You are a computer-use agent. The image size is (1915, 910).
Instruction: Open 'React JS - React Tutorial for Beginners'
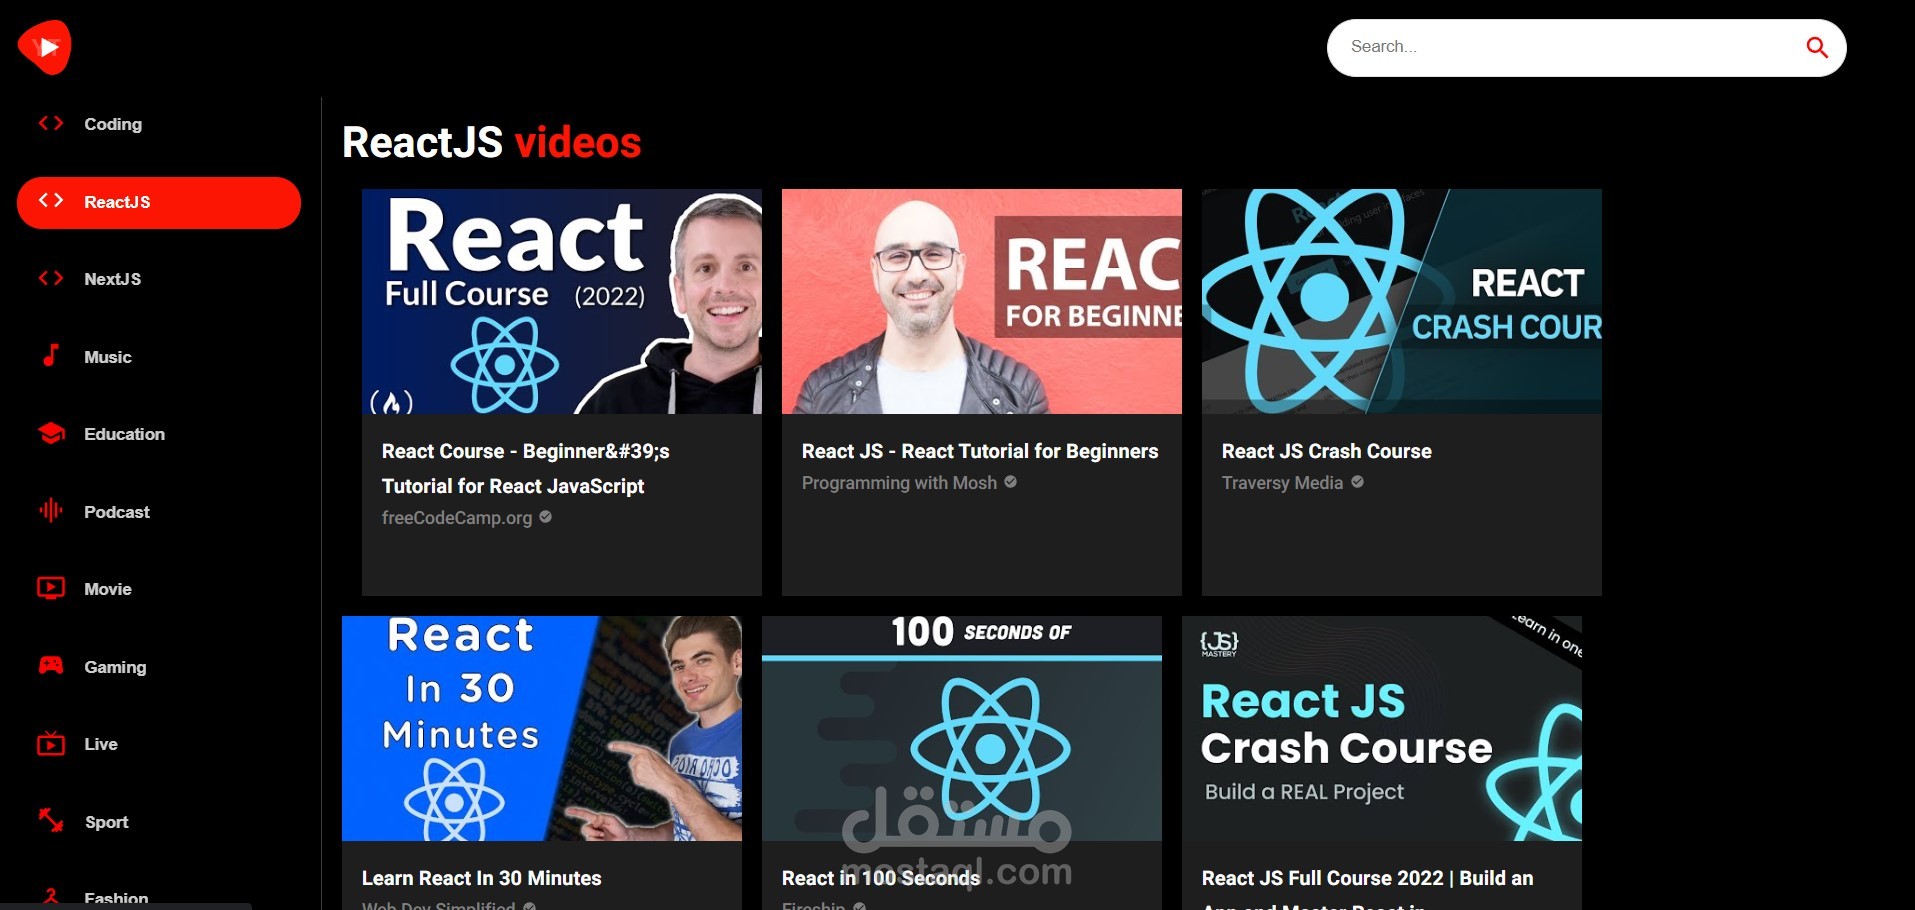click(979, 451)
